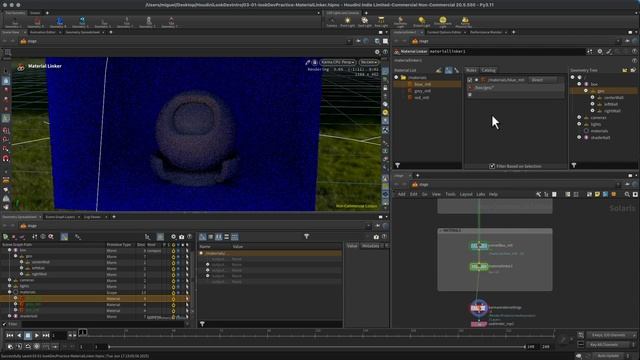Screen dimensions: 640x360
Task: Click the current frame marker on timeline
Action: 82,332
